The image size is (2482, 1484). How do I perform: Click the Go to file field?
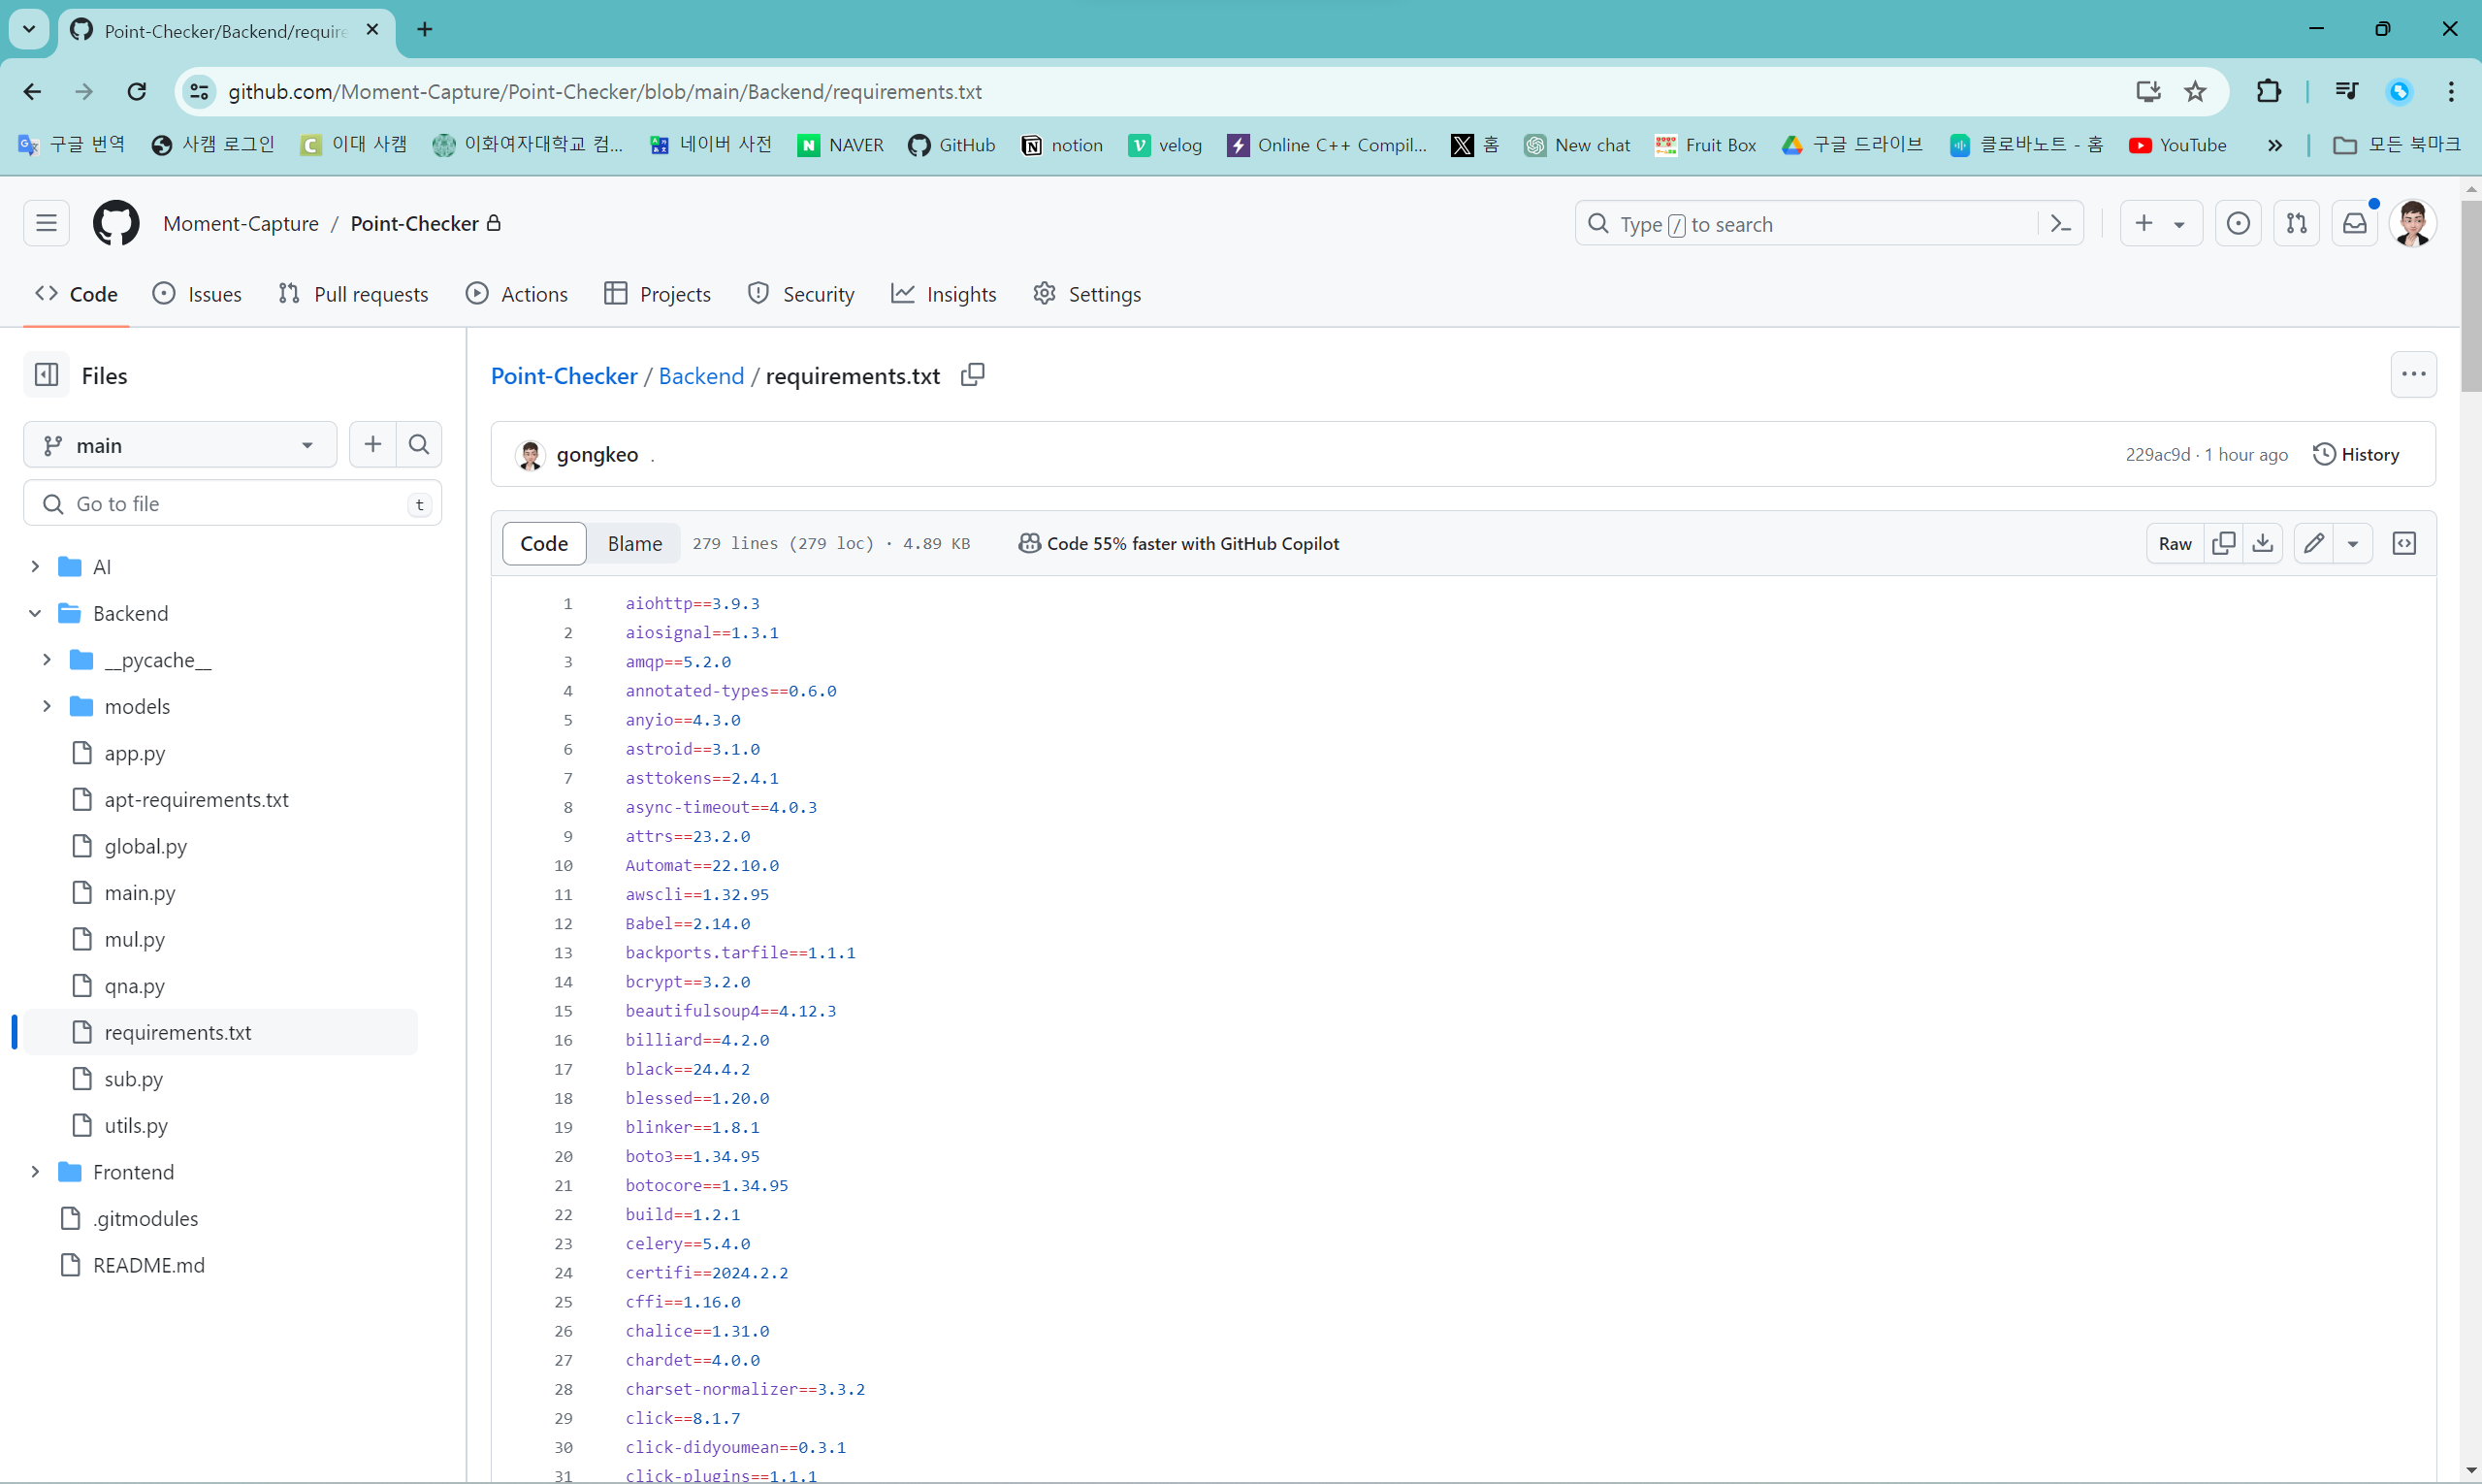[x=232, y=504]
